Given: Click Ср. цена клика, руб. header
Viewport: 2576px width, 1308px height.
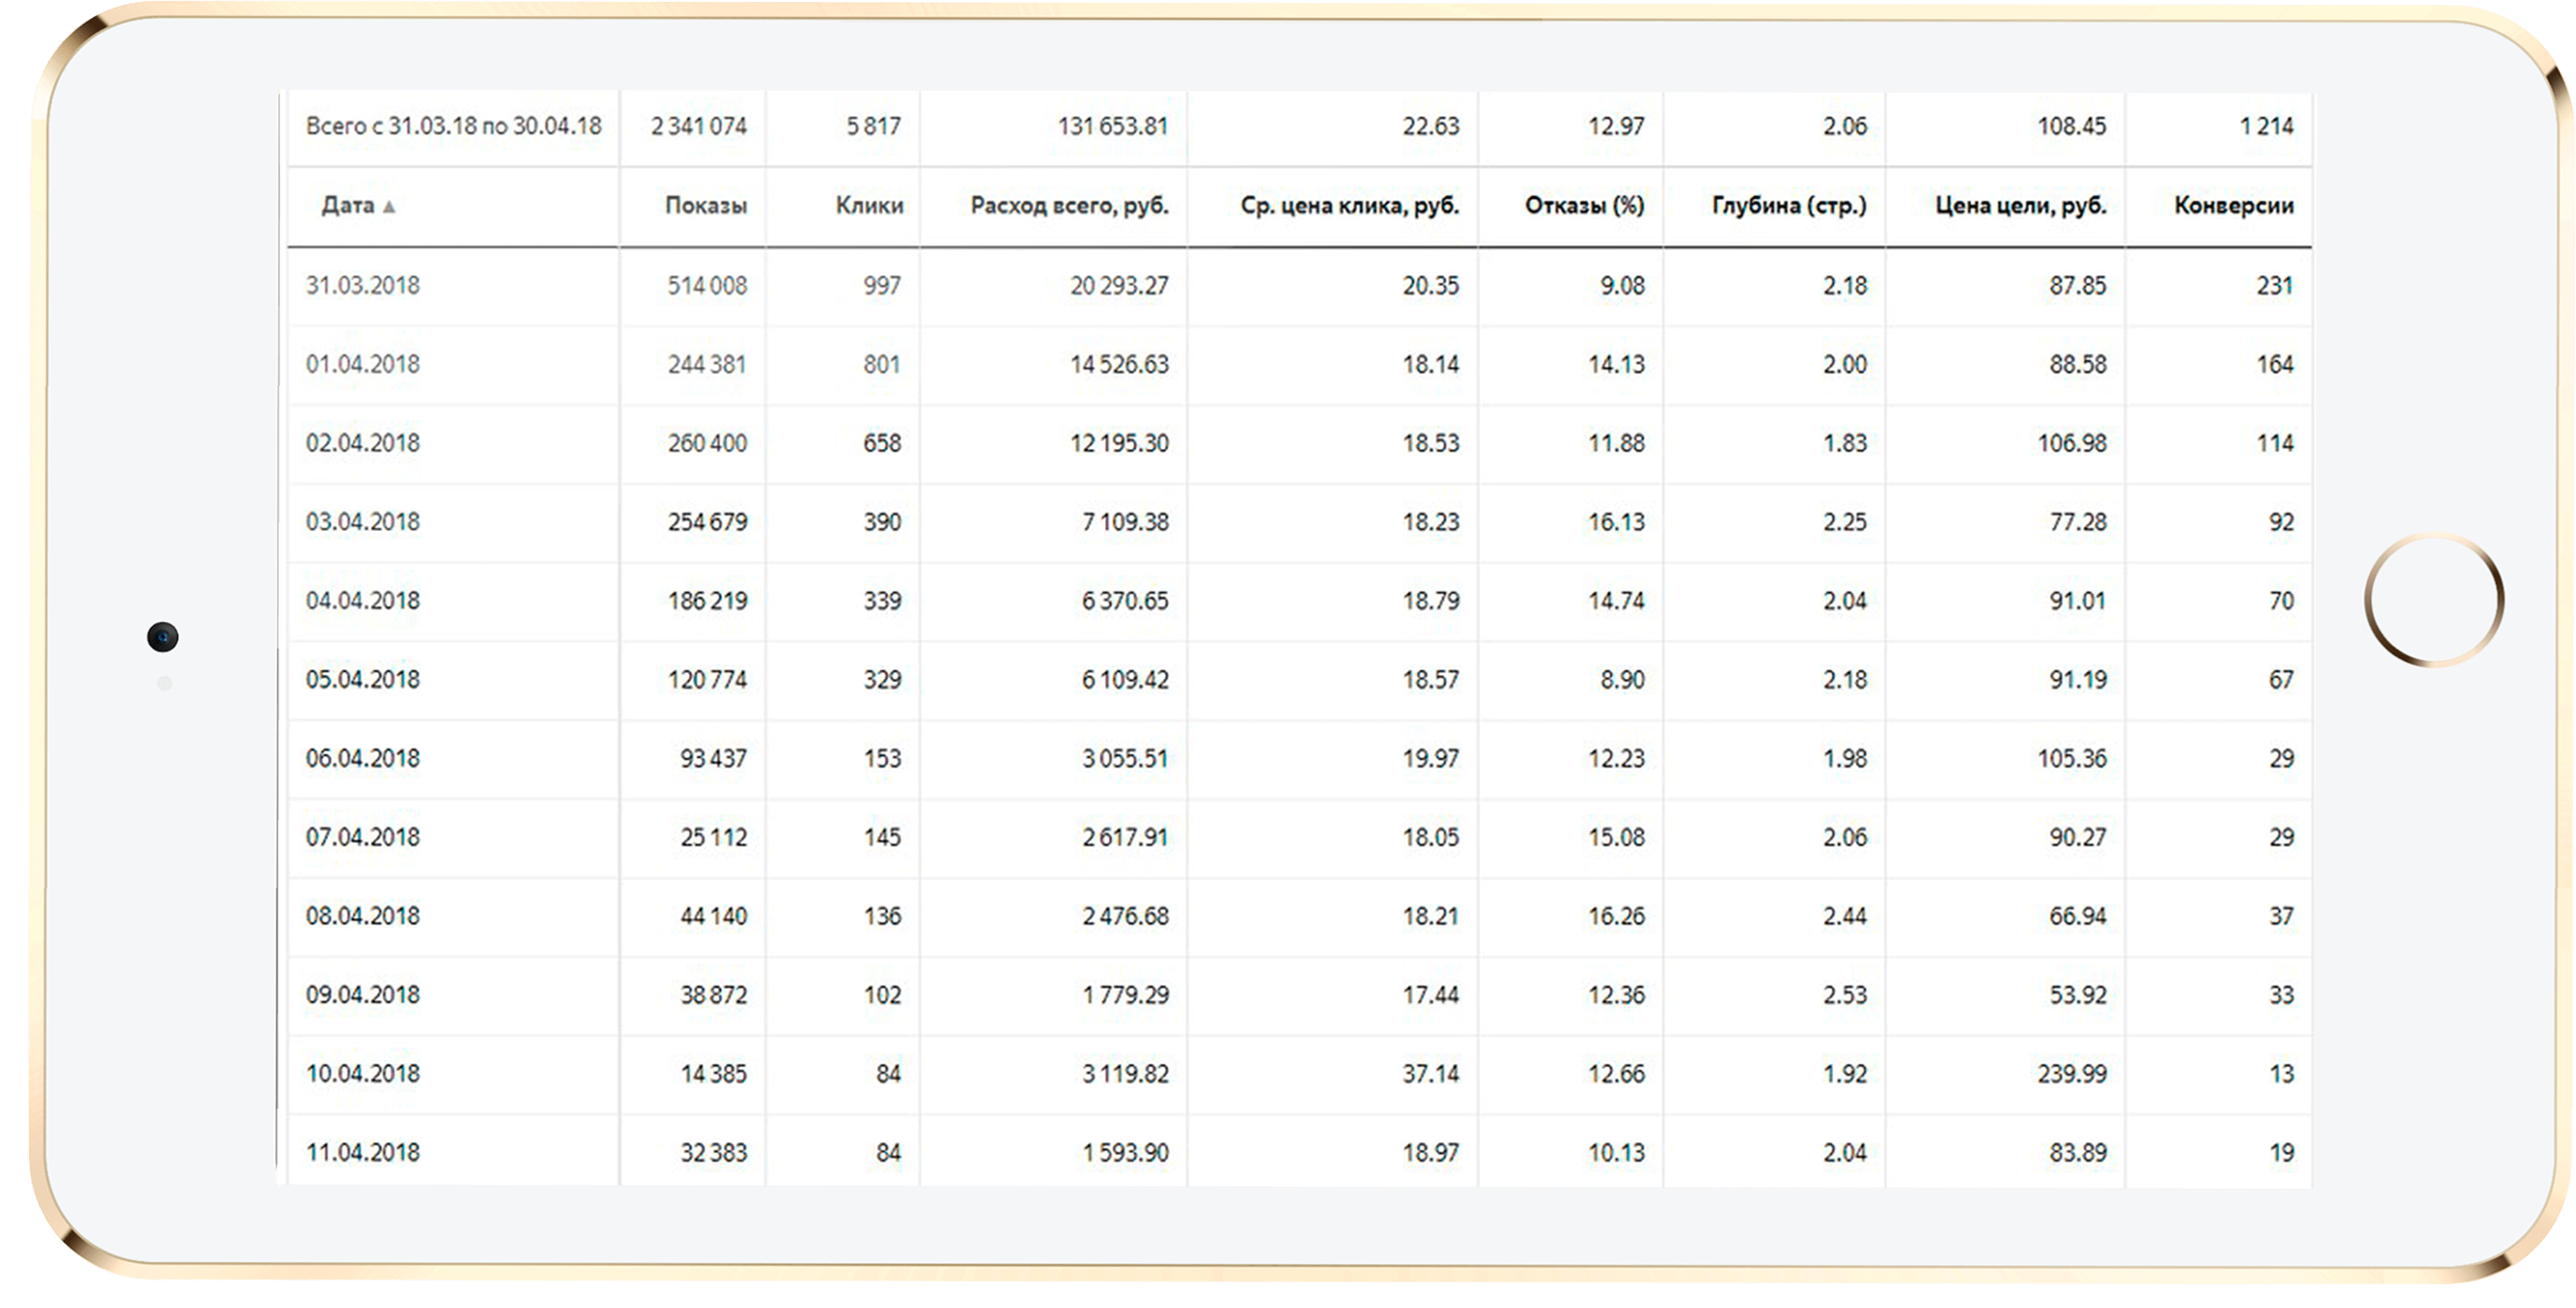Looking at the screenshot, I should pos(1349,206).
